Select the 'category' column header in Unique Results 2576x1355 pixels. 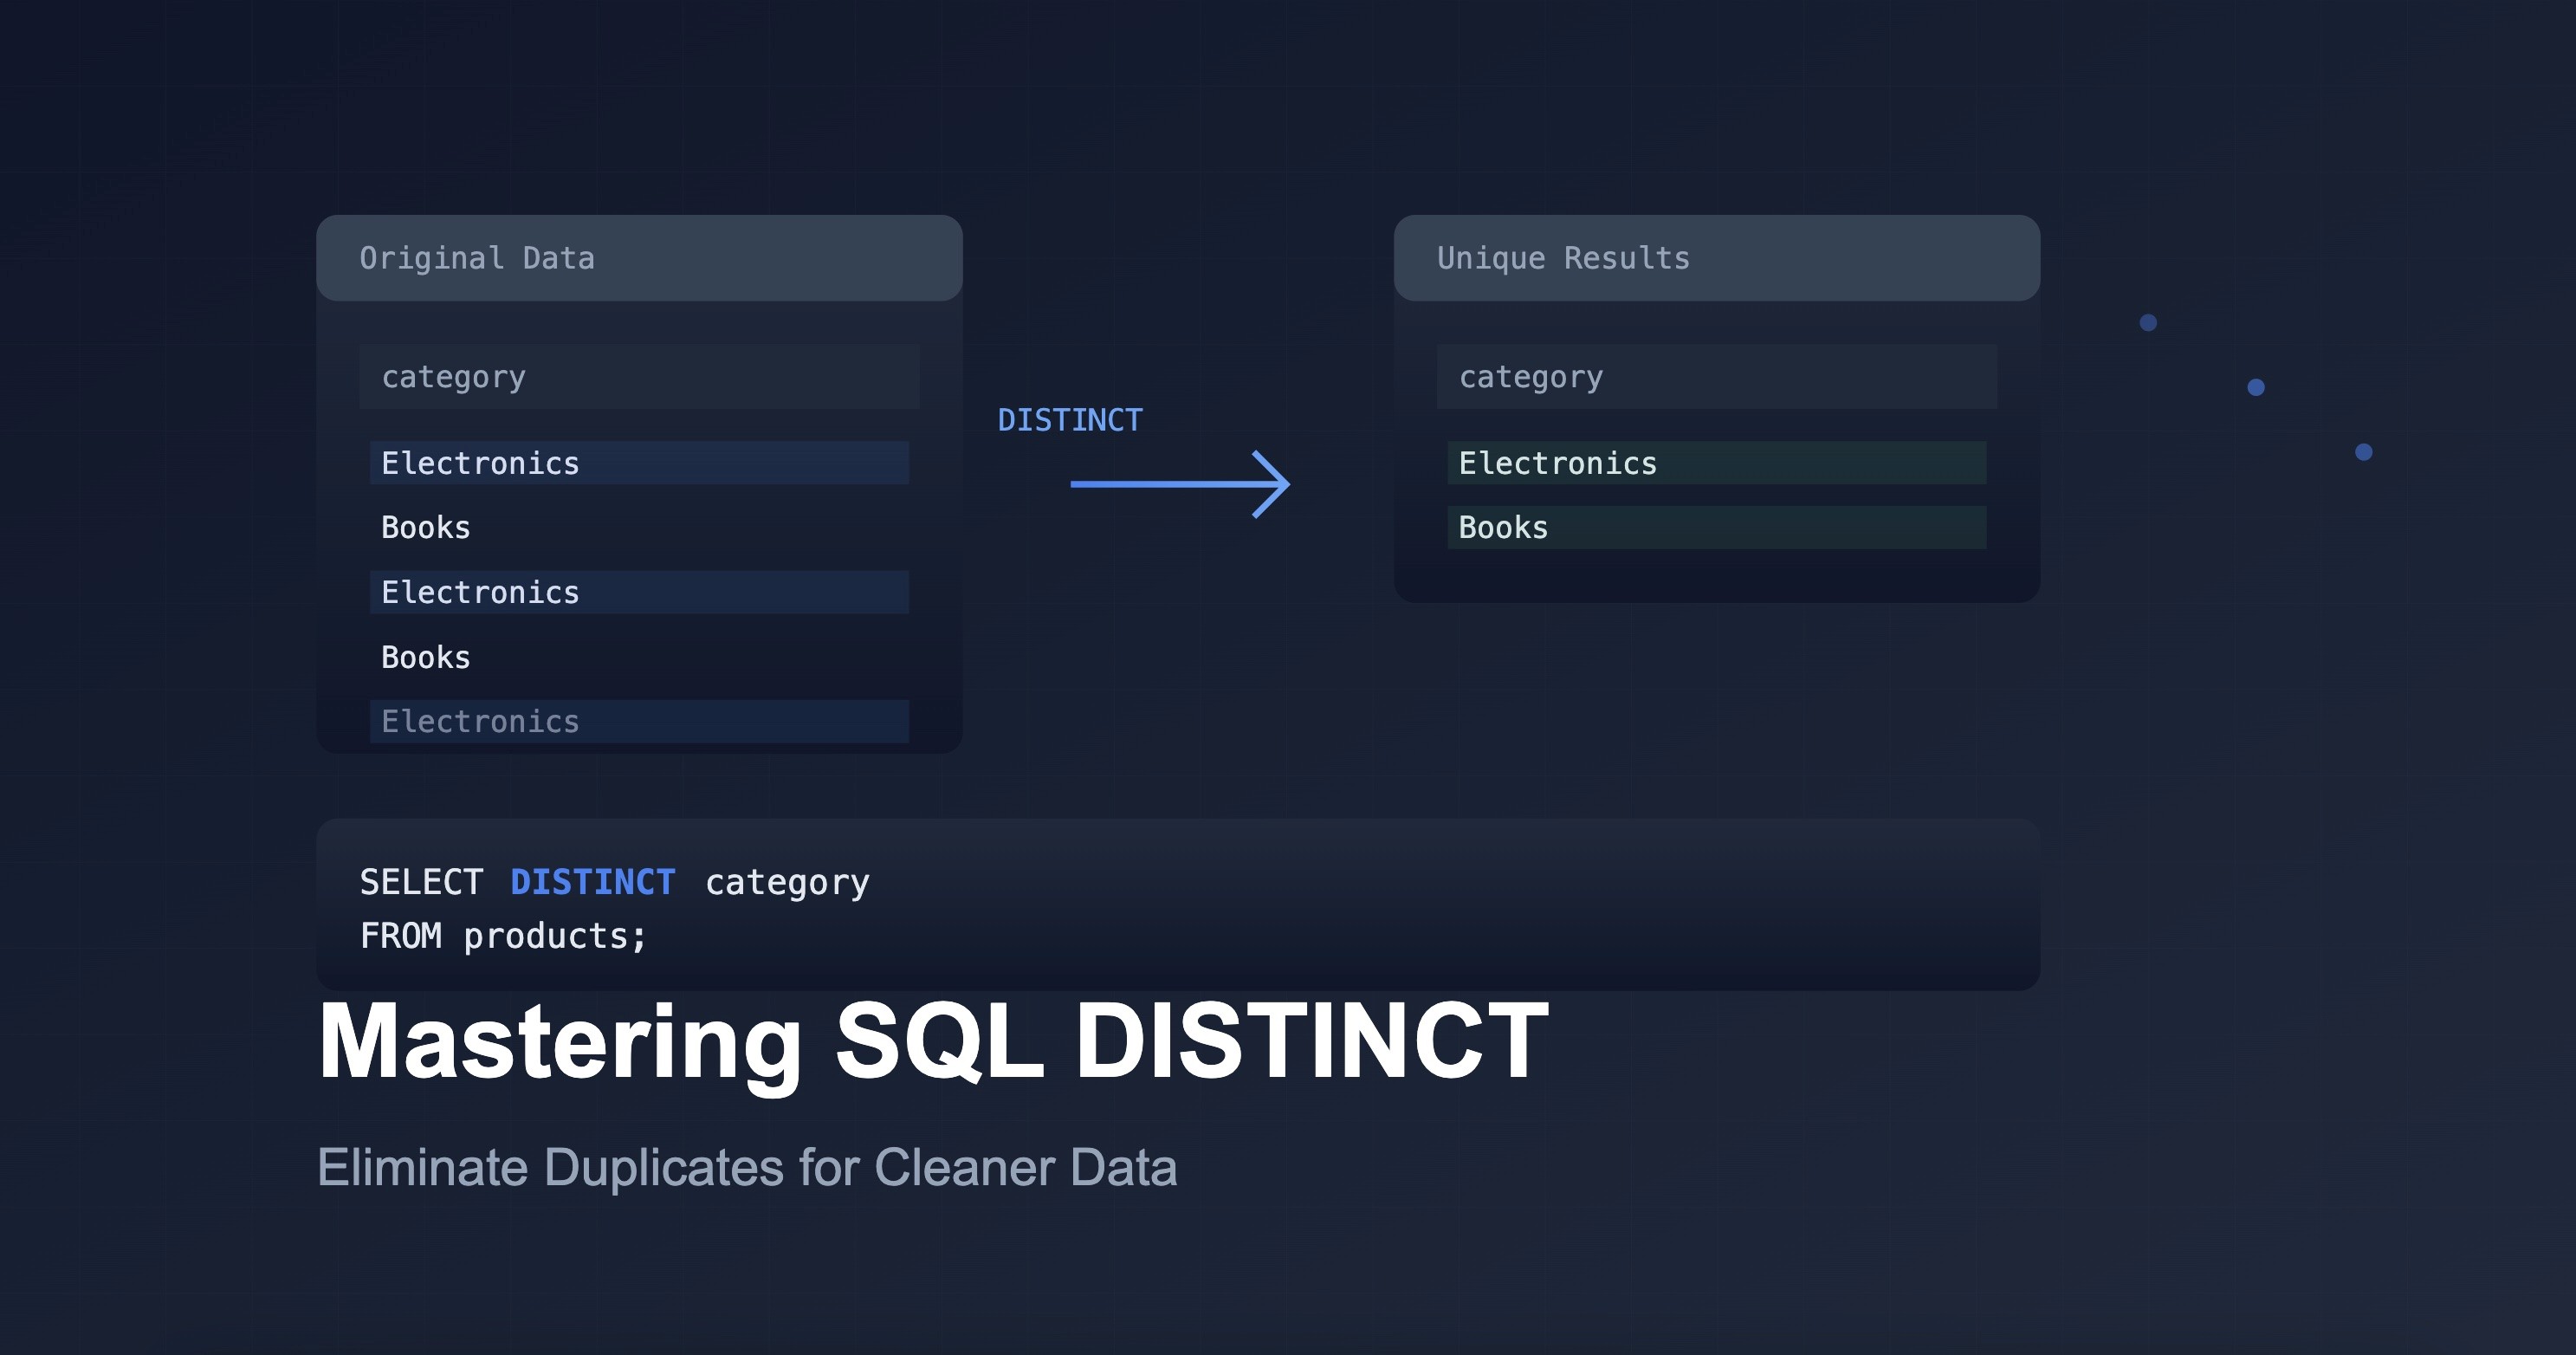(x=1716, y=376)
